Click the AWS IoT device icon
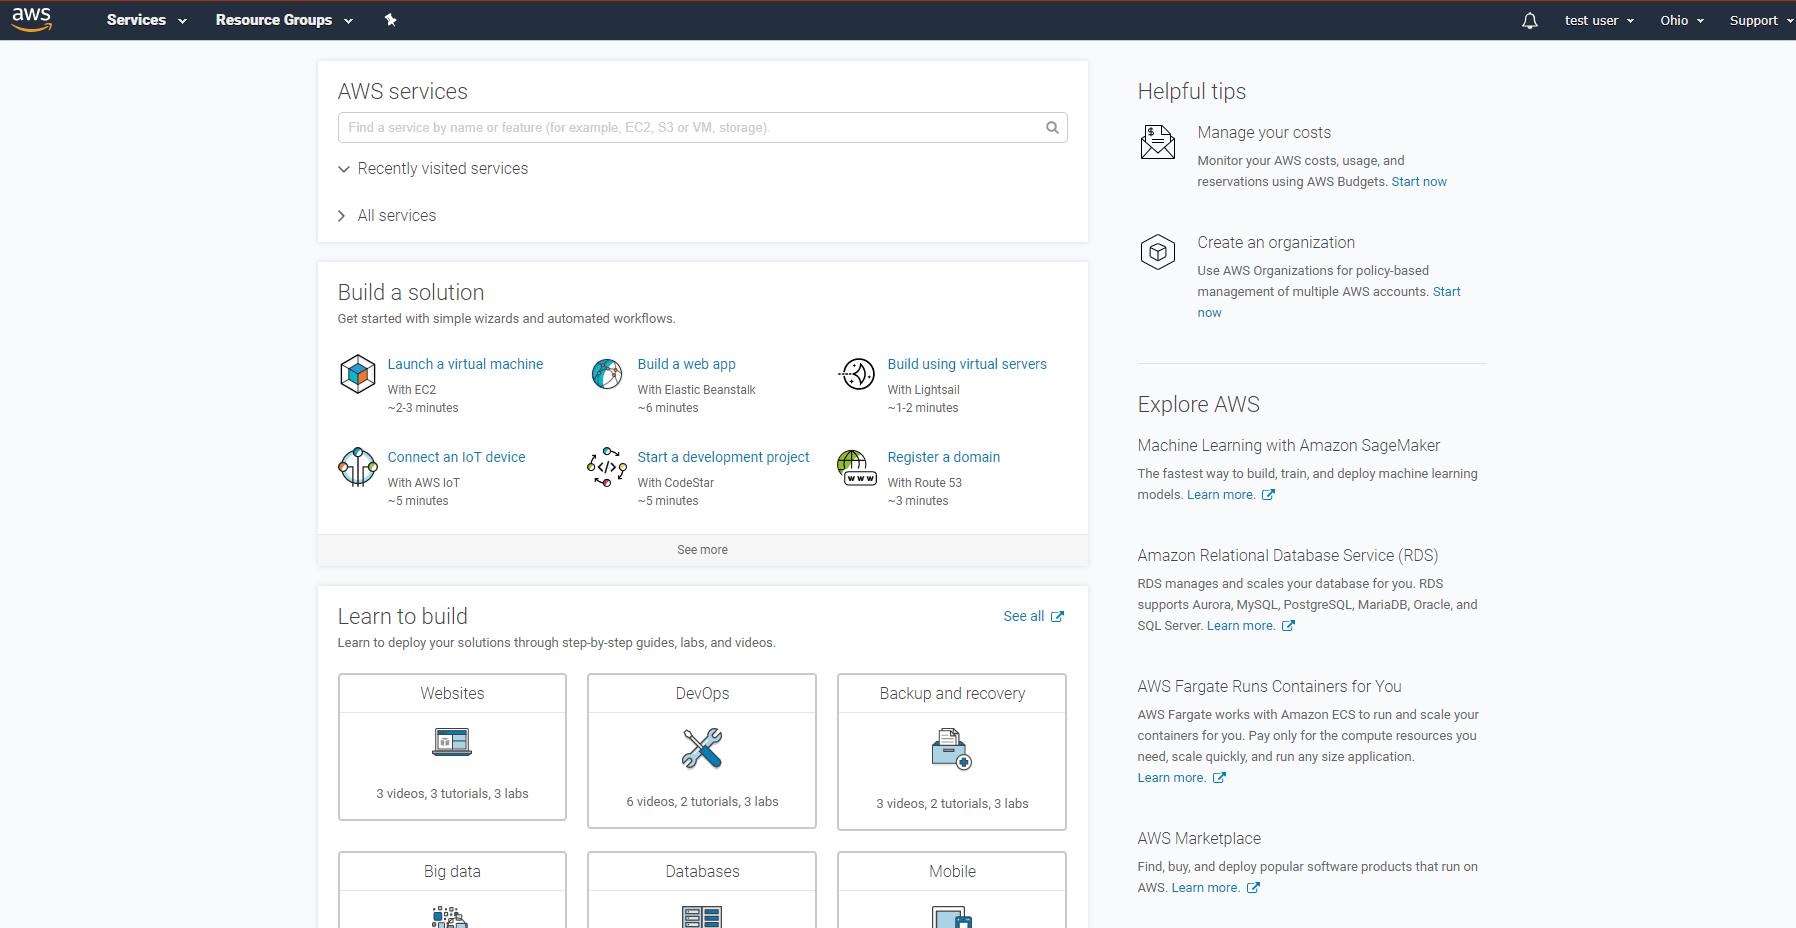The height and width of the screenshot is (928, 1796). click(x=357, y=467)
